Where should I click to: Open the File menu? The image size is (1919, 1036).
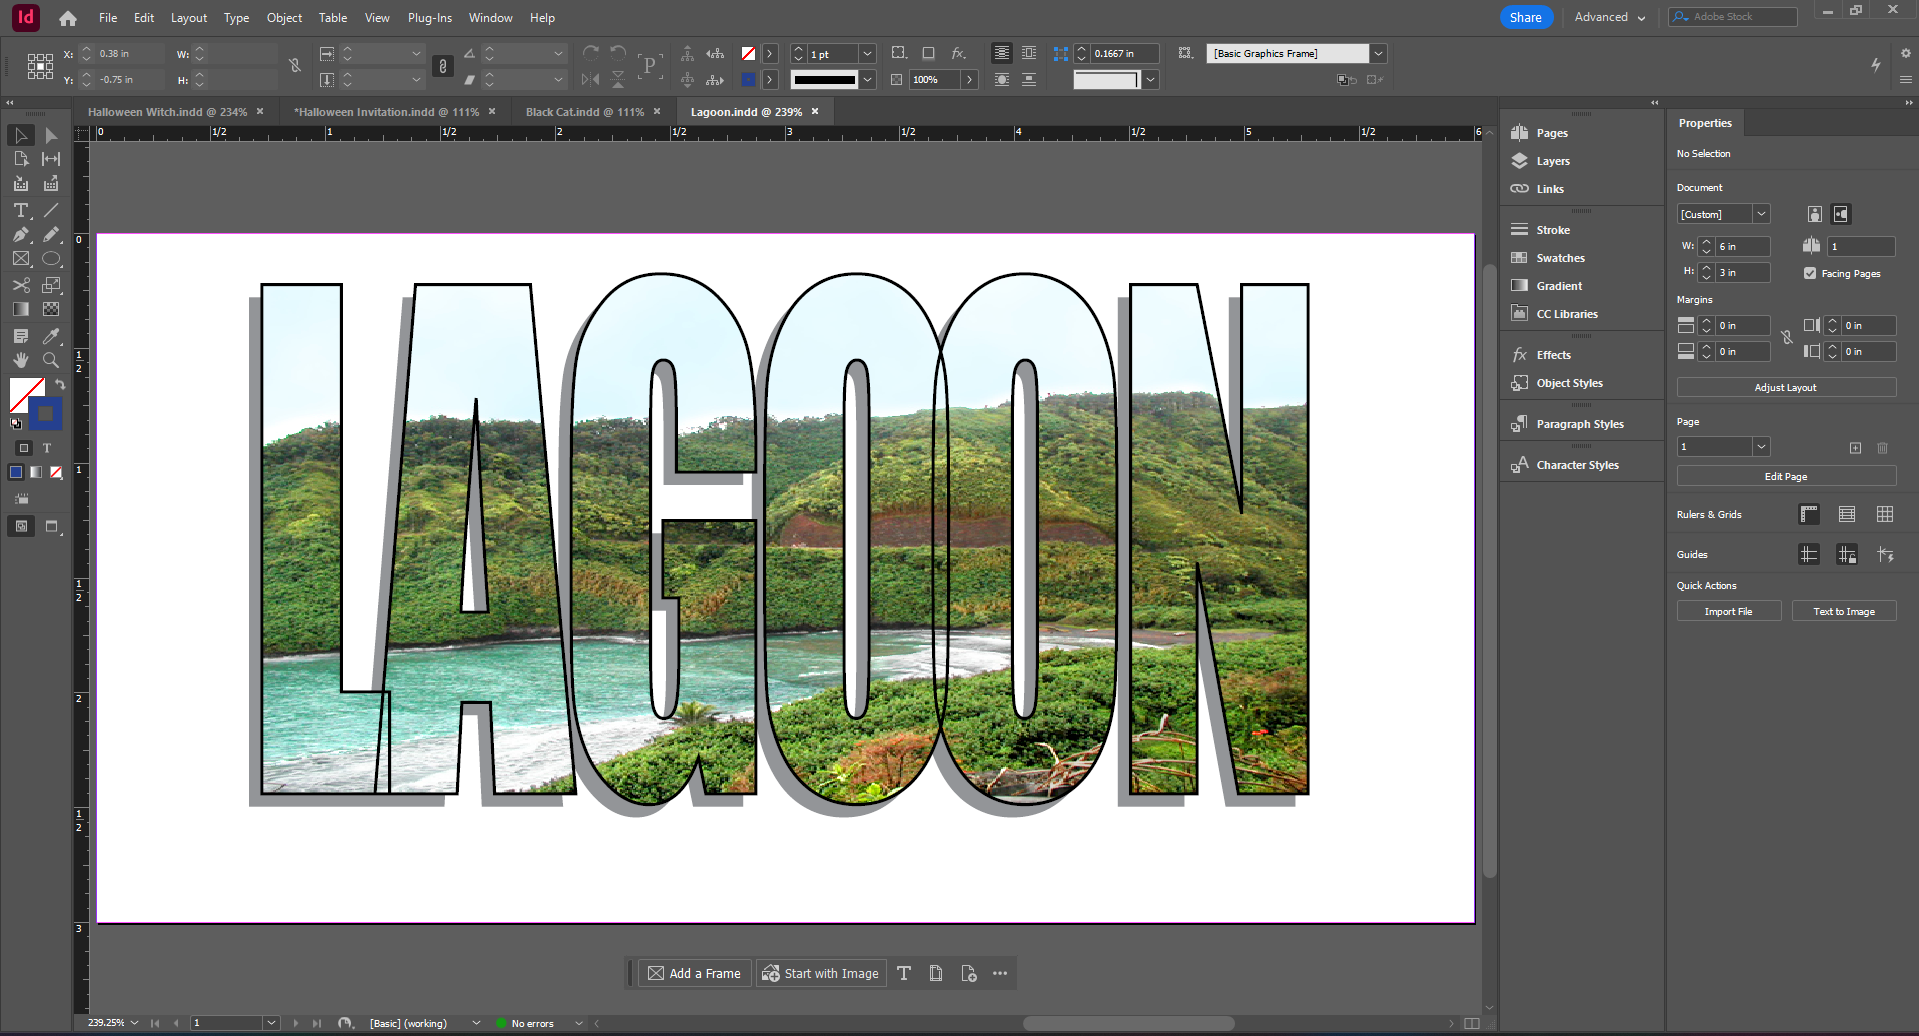(108, 18)
